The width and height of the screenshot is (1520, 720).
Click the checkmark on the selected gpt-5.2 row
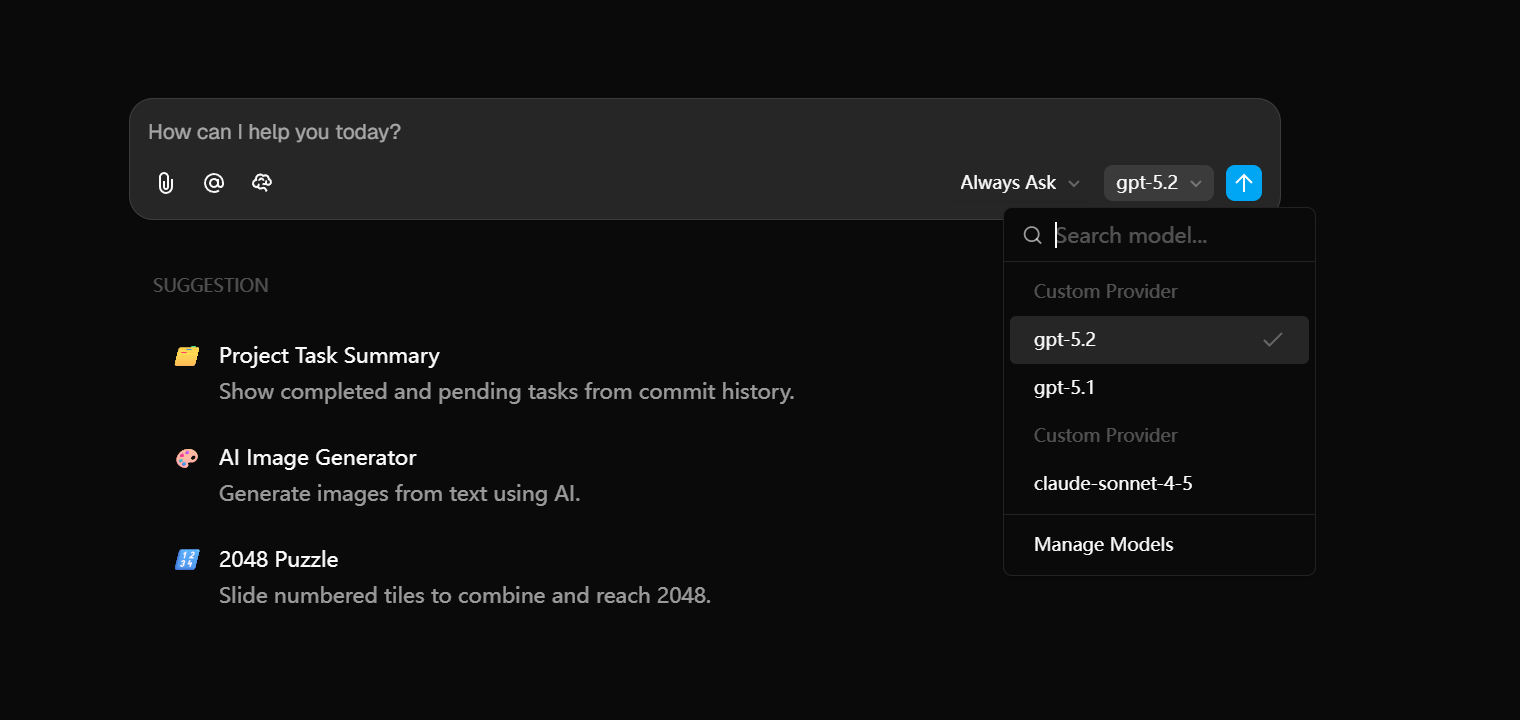(x=1272, y=340)
